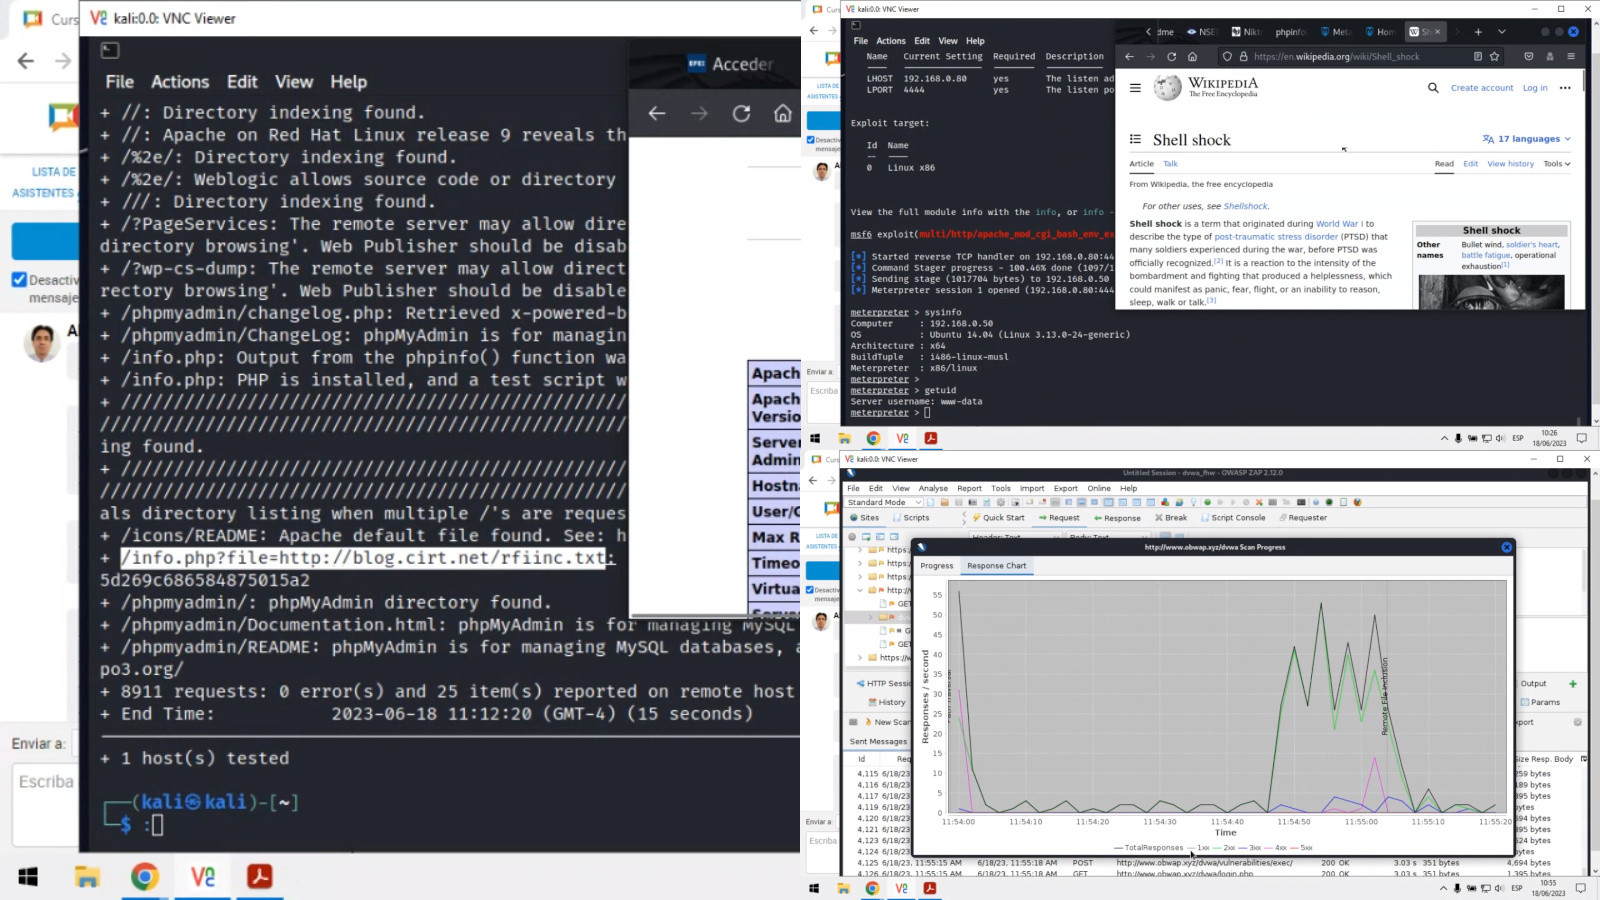Close the ZAP Scan Progress dialog
The height and width of the screenshot is (900, 1600).
[x=1507, y=547]
